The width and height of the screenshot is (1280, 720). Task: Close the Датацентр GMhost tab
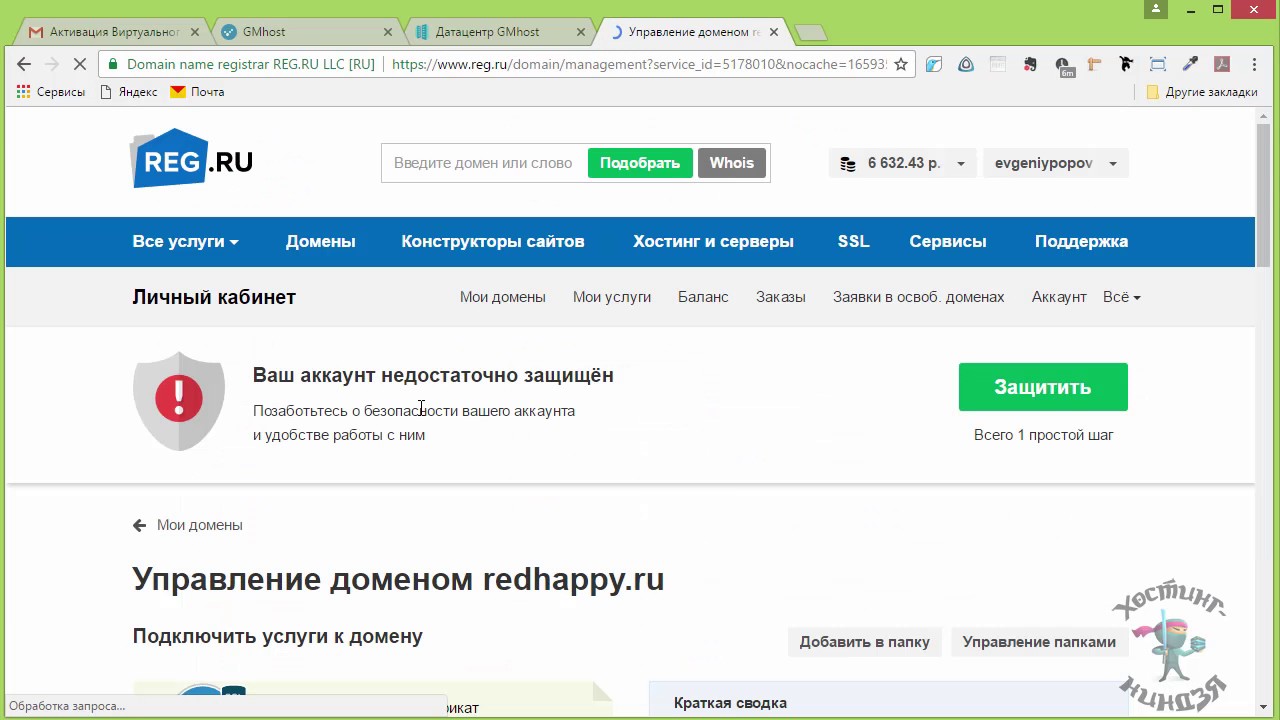click(x=581, y=32)
